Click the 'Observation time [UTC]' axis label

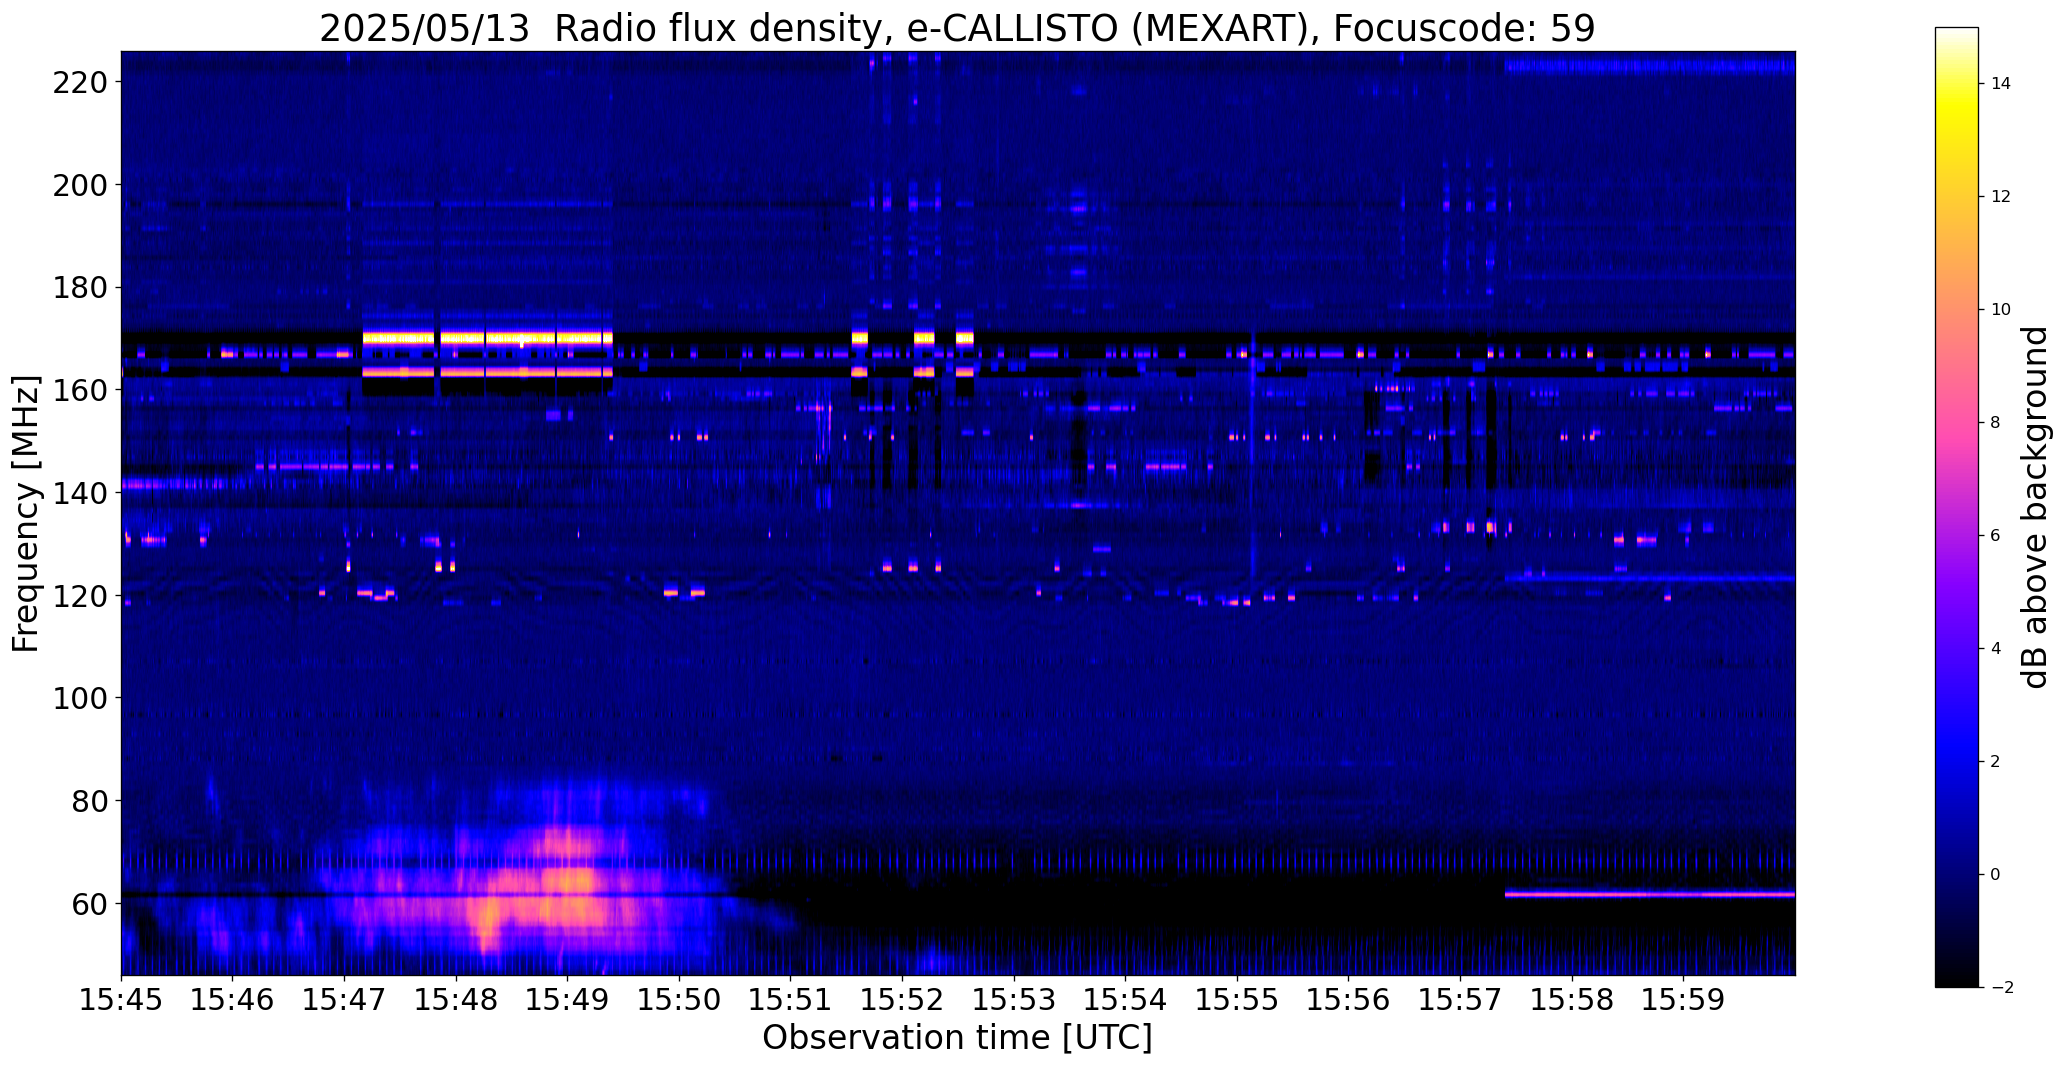[957, 1038]
